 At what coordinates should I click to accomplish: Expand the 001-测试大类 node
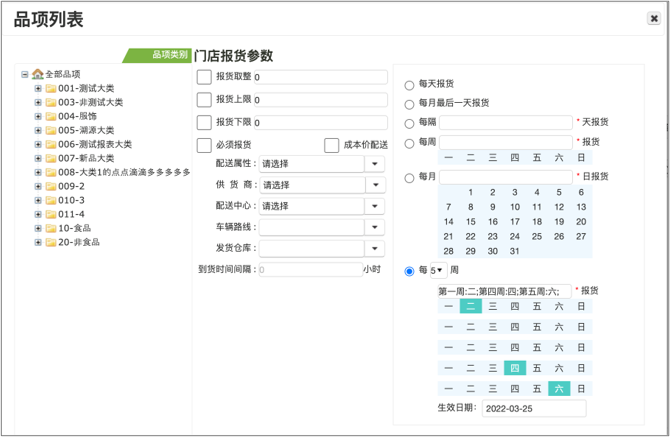[x=38, y=88]
